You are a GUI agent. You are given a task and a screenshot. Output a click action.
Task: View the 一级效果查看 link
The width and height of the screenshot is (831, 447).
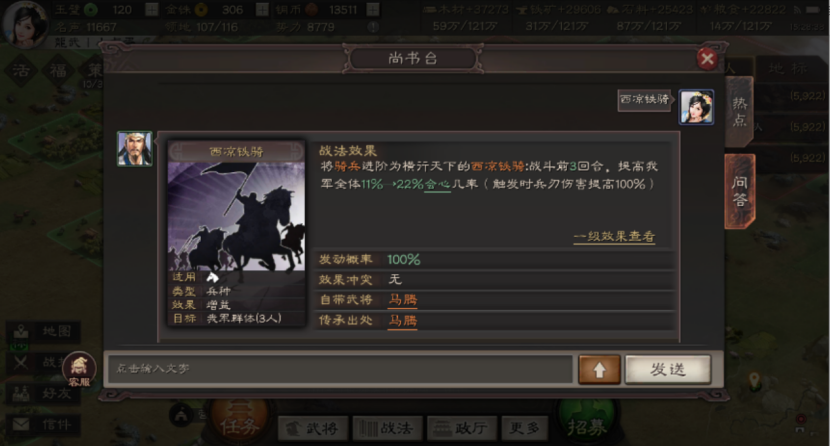614,236
